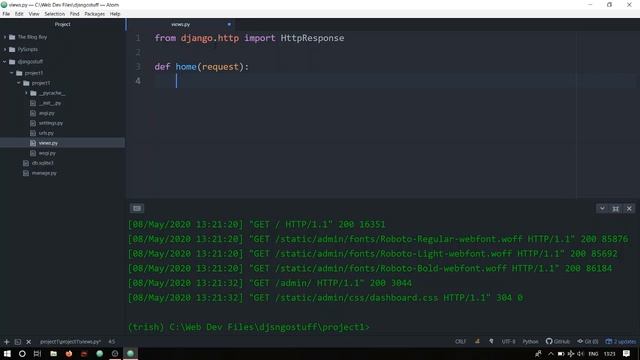Change the Python grammar selector
Image resolution: width=640 pixels, height=360 pixels.
coord(530,342)
